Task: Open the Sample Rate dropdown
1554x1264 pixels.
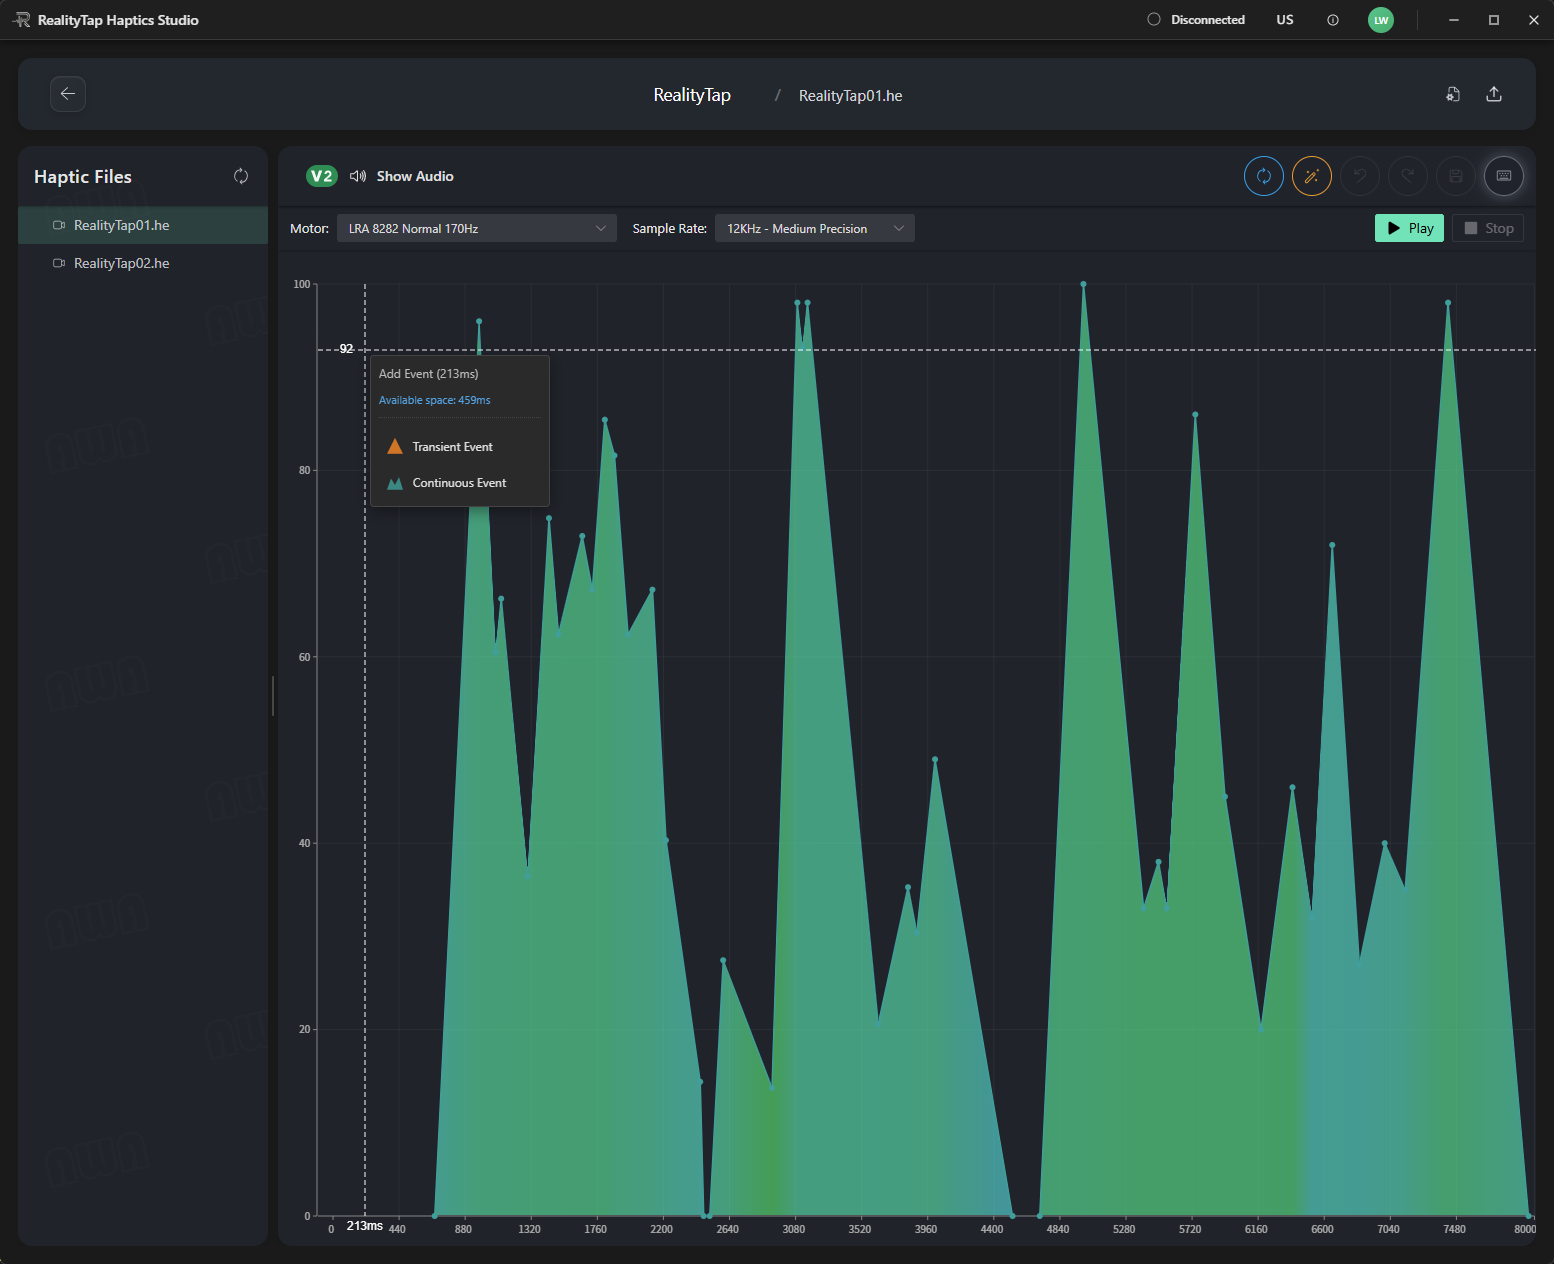Action: pyautogui.click(x=815, y=229)
